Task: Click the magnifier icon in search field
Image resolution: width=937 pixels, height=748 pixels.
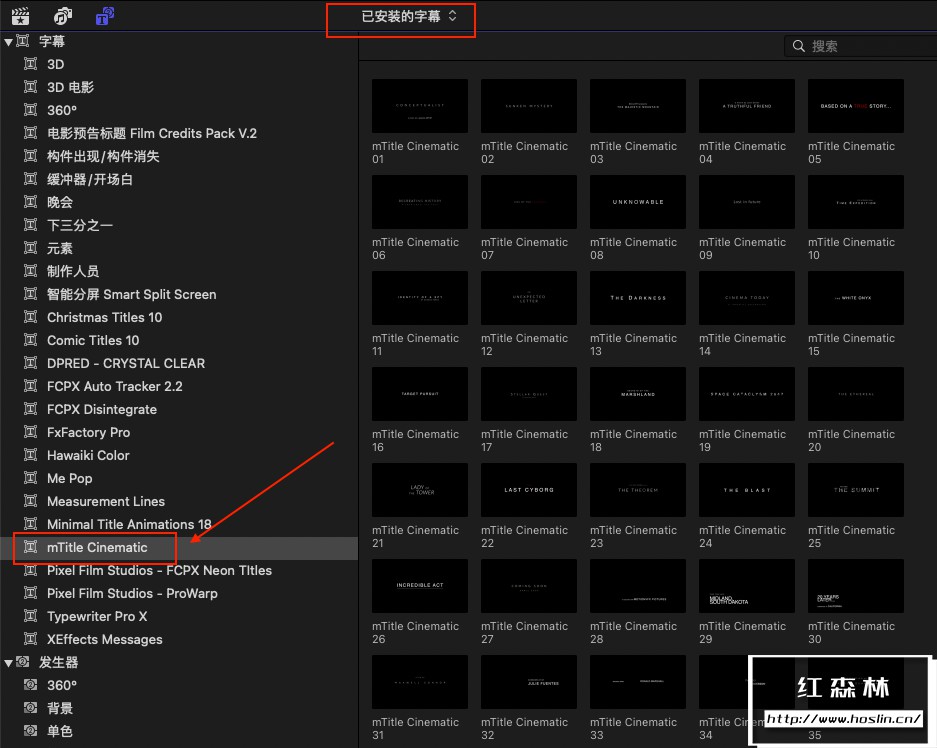Action: click(x=798, y=46)
